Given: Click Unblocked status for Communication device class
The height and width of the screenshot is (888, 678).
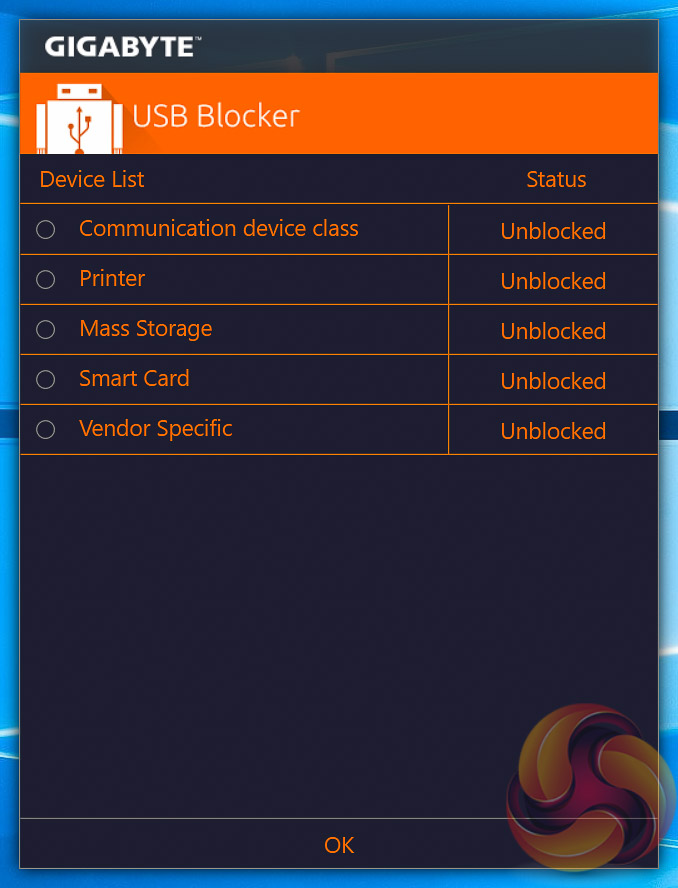Looking at the screenshot, I should [553, 231].
